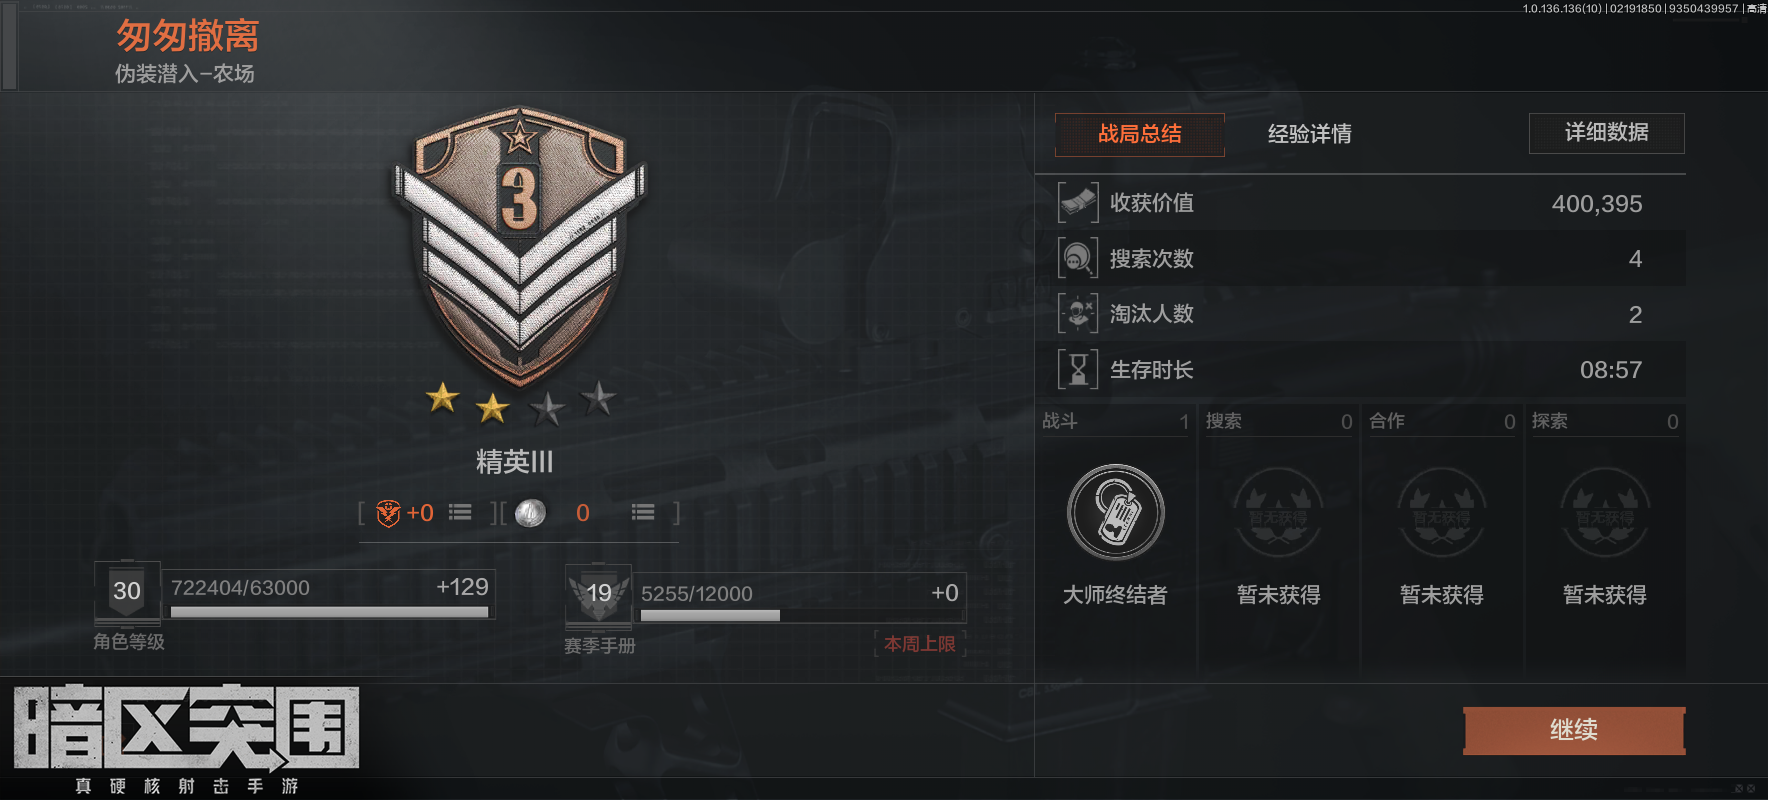Click the locked 搜索 category badge
Viewport: 1768px width, 800px height.
tap(1278, 512)
